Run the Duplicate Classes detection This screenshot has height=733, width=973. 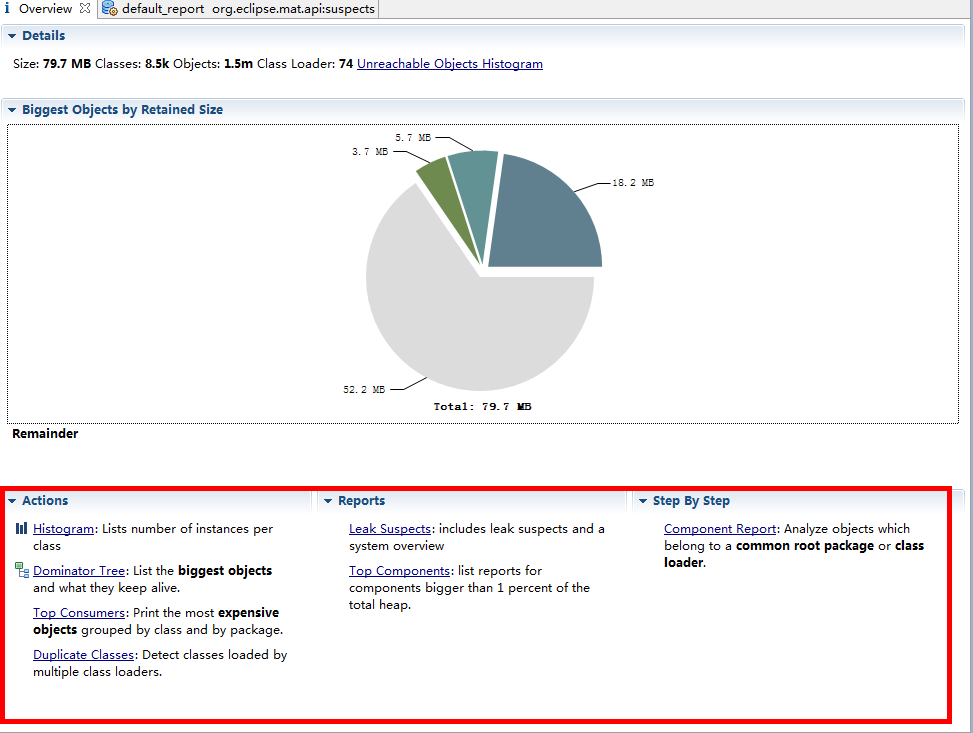[83, 654]
